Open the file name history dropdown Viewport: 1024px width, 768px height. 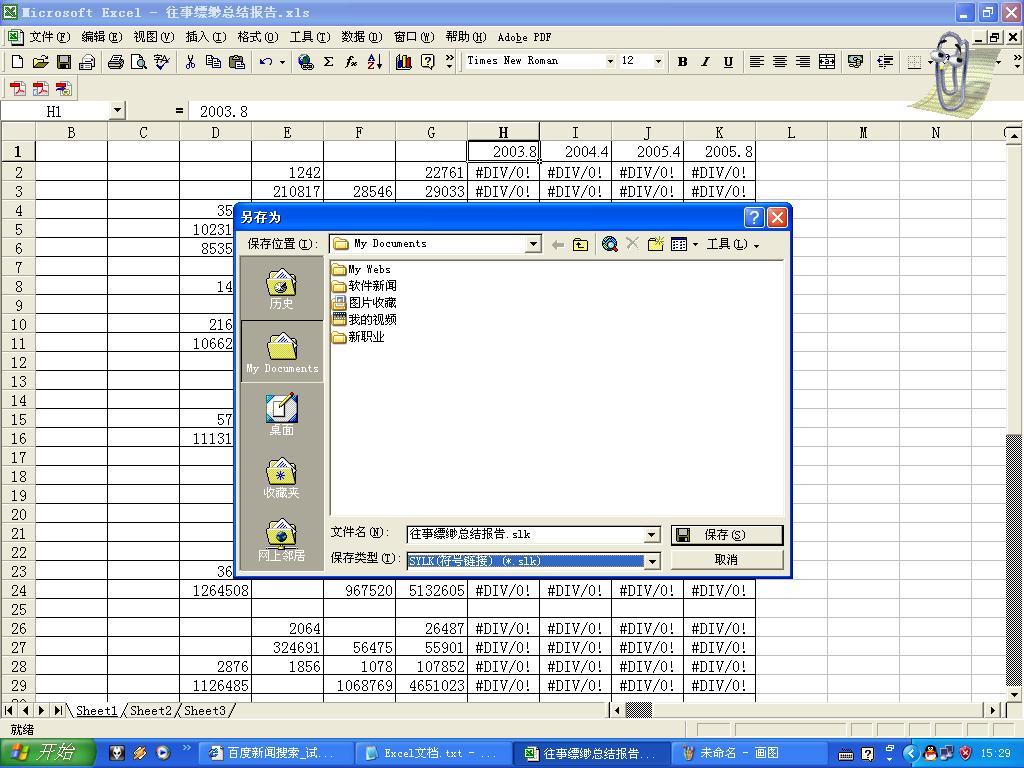[x=651, y=535]
